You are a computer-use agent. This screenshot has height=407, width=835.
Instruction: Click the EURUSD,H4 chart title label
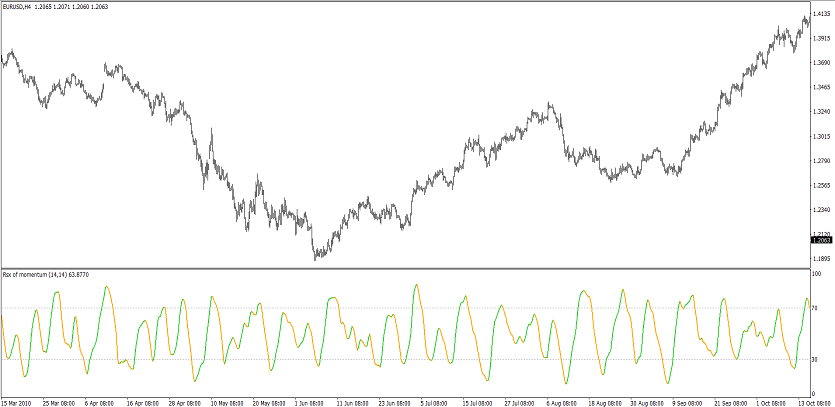coord(26,6)
